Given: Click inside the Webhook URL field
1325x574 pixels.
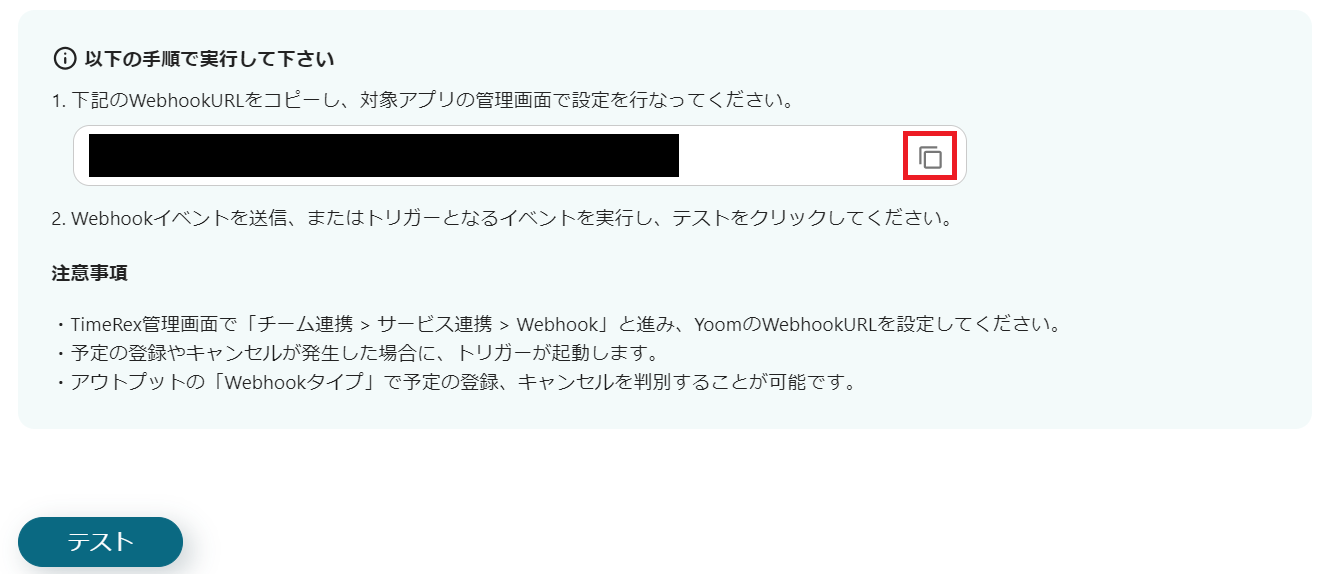Looking at the screenshot, I should click(x=520, y=156).
